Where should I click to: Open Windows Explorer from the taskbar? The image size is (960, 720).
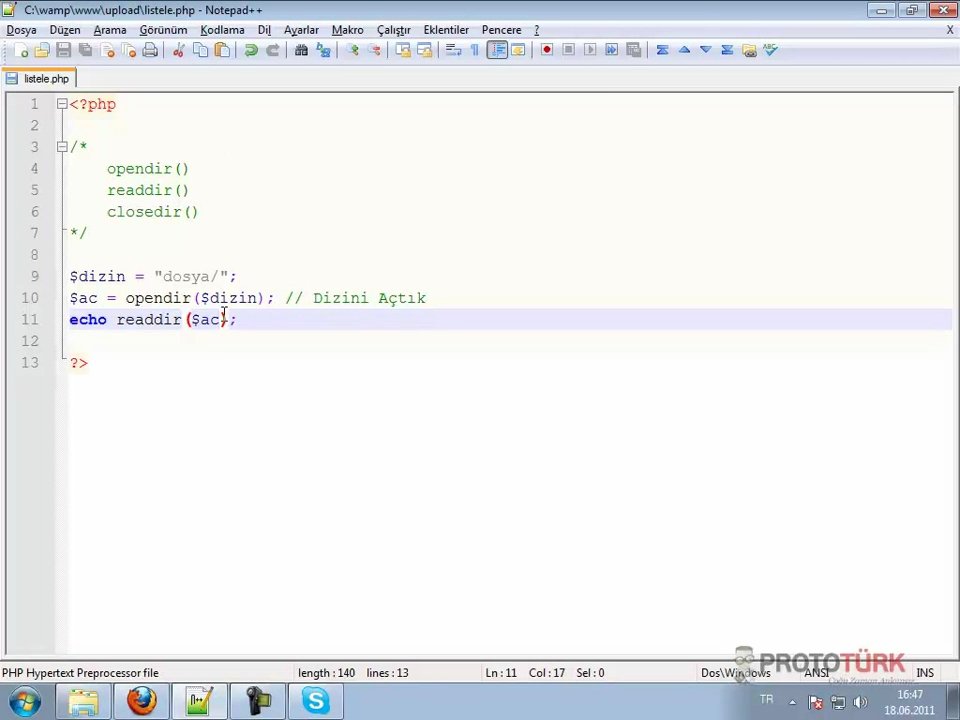[83, 701]
